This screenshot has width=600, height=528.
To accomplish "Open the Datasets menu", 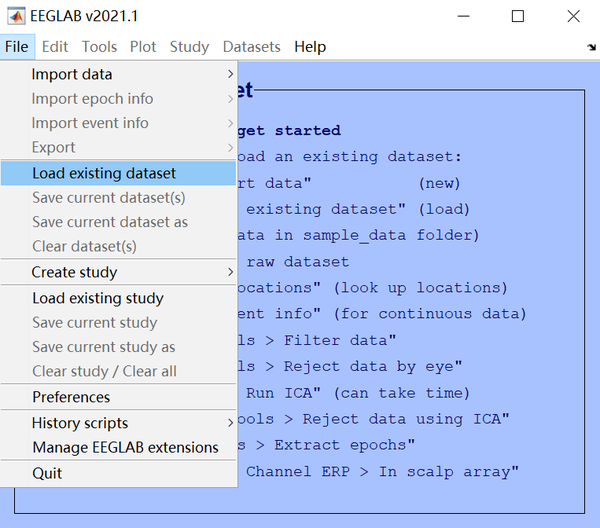I will [252, 47].
